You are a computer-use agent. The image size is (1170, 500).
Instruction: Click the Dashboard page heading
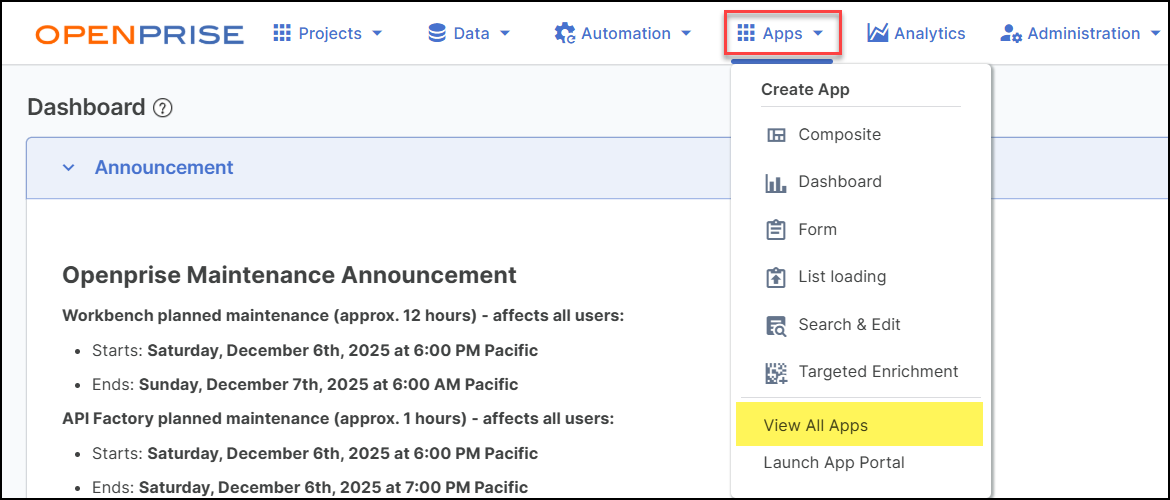click(x=86, y=107)
